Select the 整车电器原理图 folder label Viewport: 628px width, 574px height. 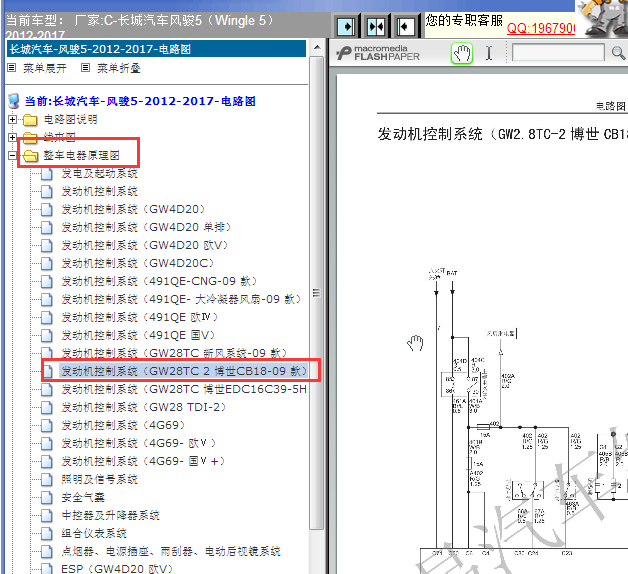81,155
